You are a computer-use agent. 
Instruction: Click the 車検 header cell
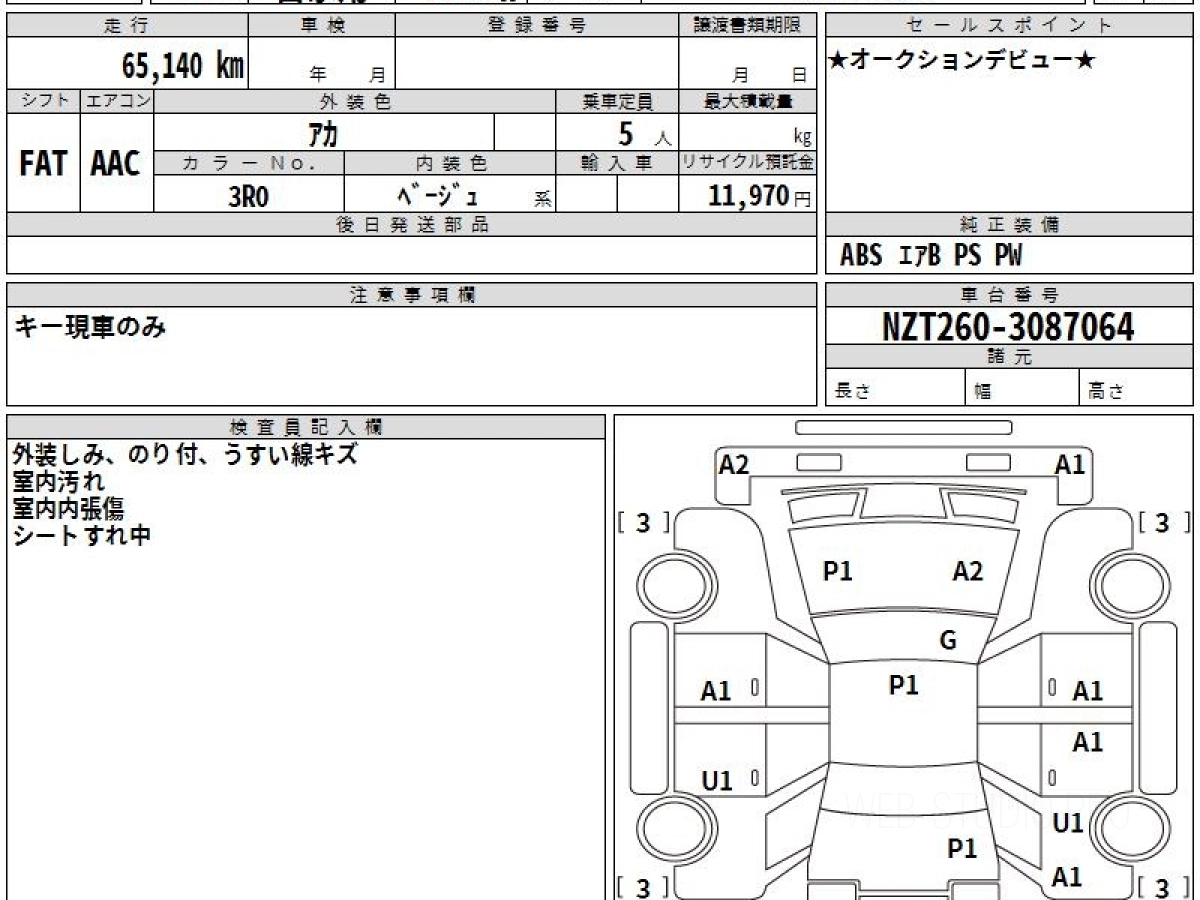tap(321, 26)
